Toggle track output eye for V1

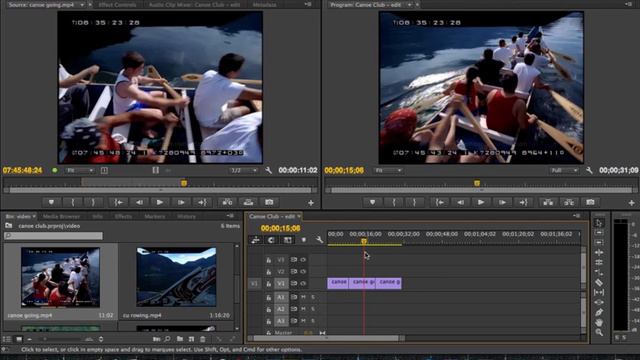pos(303,283)
